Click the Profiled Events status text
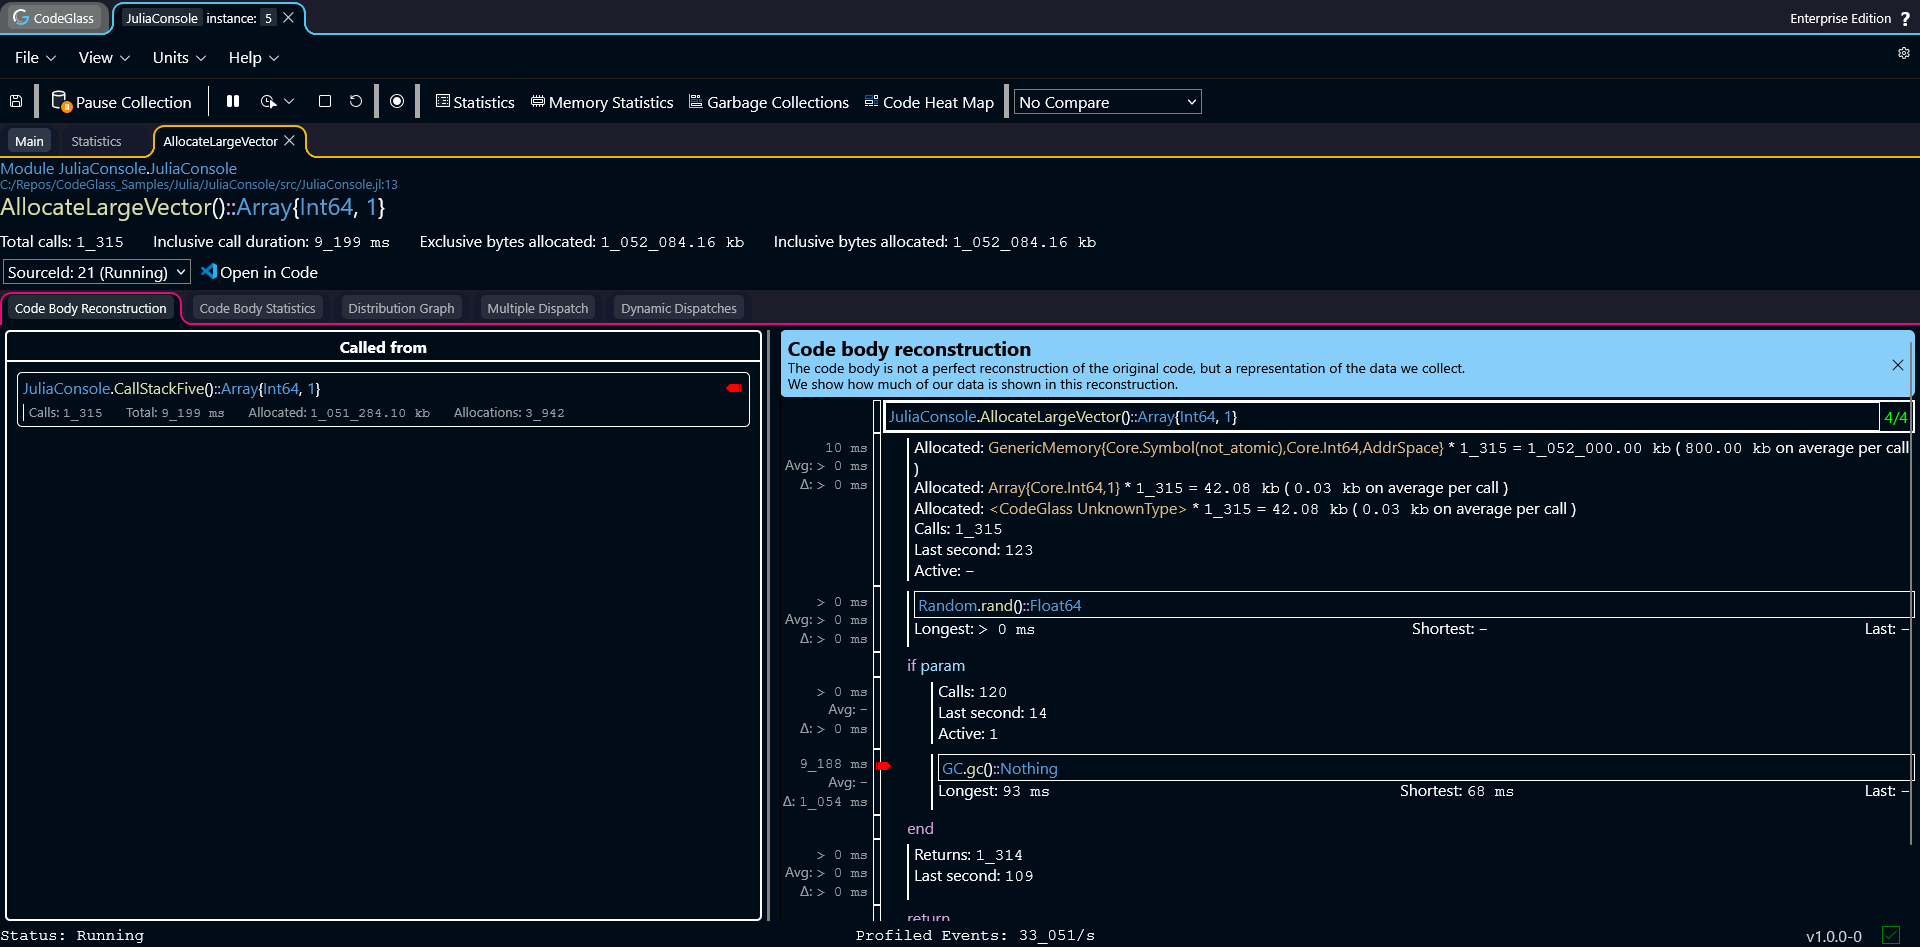1920x947 pixels. [975, 936]
